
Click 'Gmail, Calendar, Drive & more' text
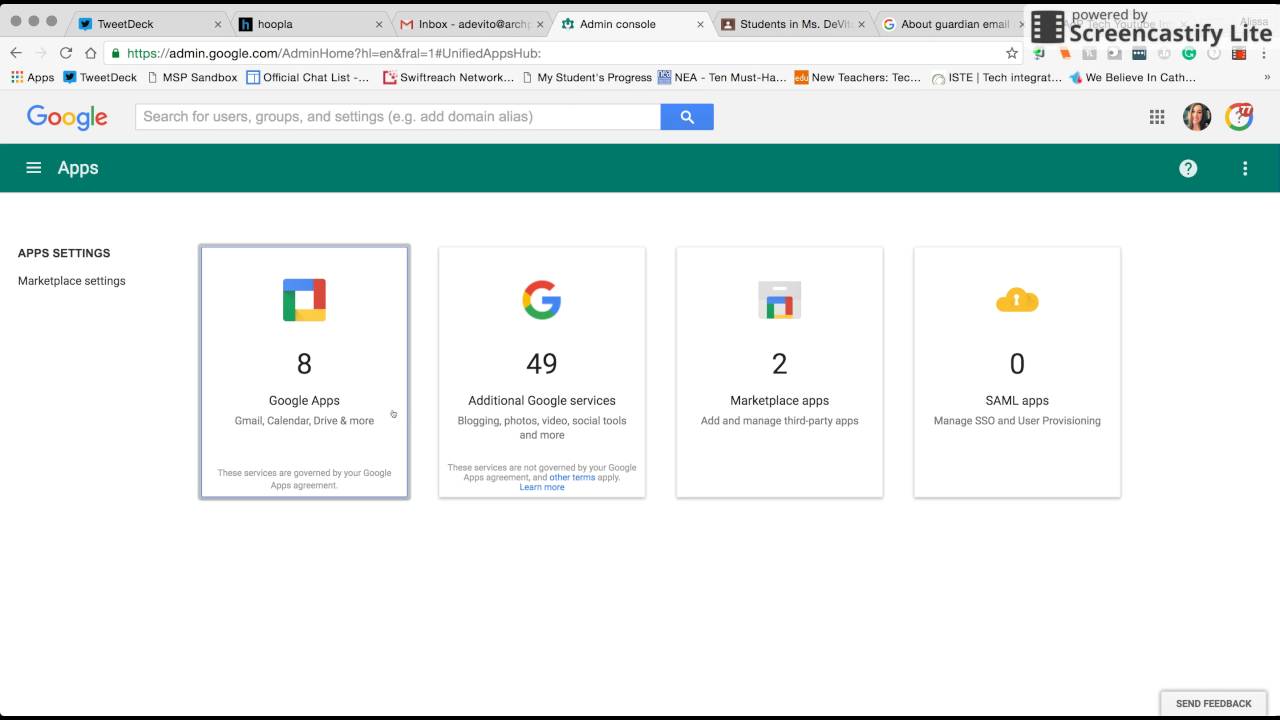(304, 421)
